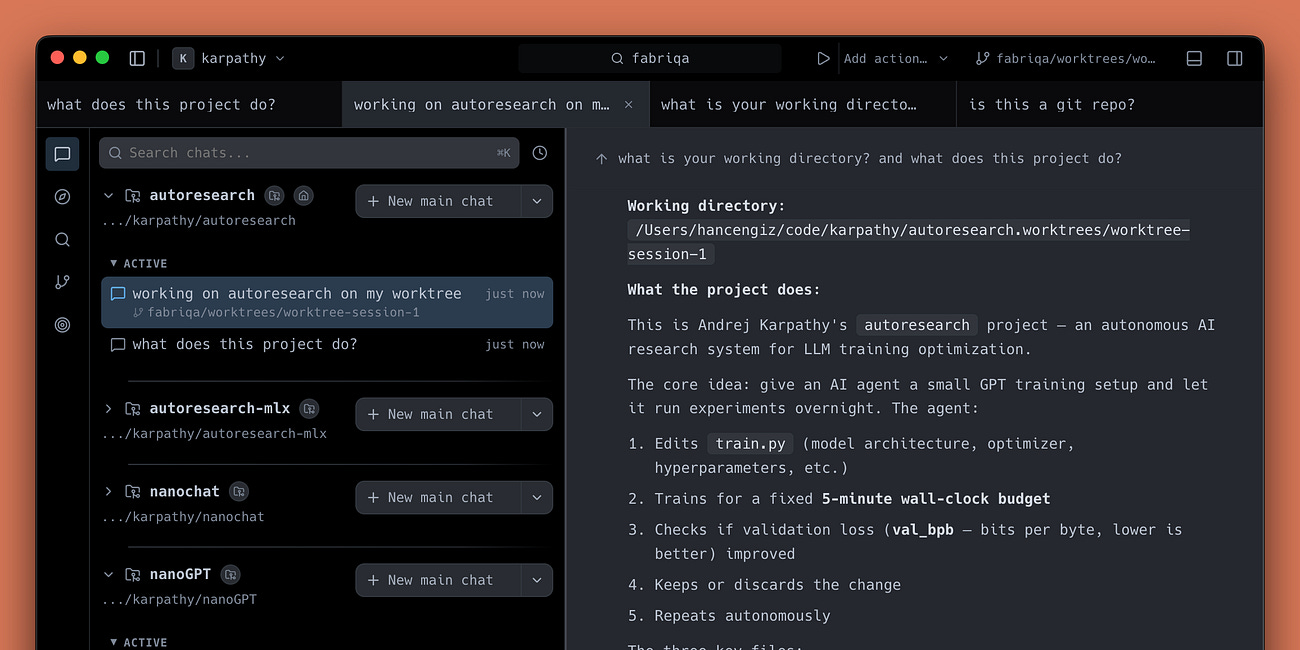Open dropdown arrow next to nanoGPT New main chat
Viewport: 1300px width, 650px height.
pyautogui.click(x=537, y=580)
